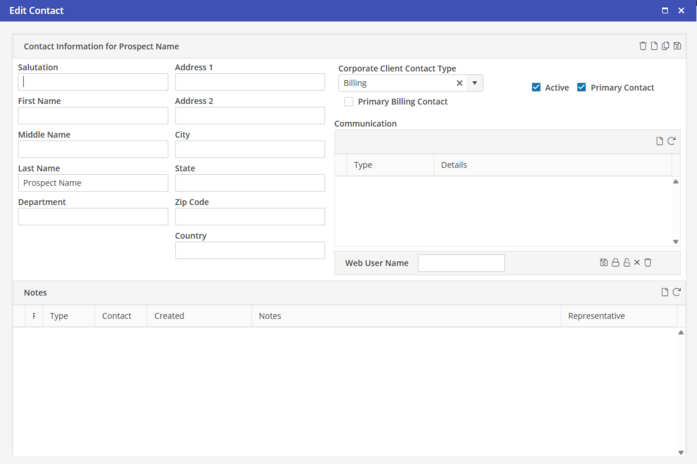697x464 pixels.
Task: Refresh the Notes grid
Action: (x=677, y=292)
